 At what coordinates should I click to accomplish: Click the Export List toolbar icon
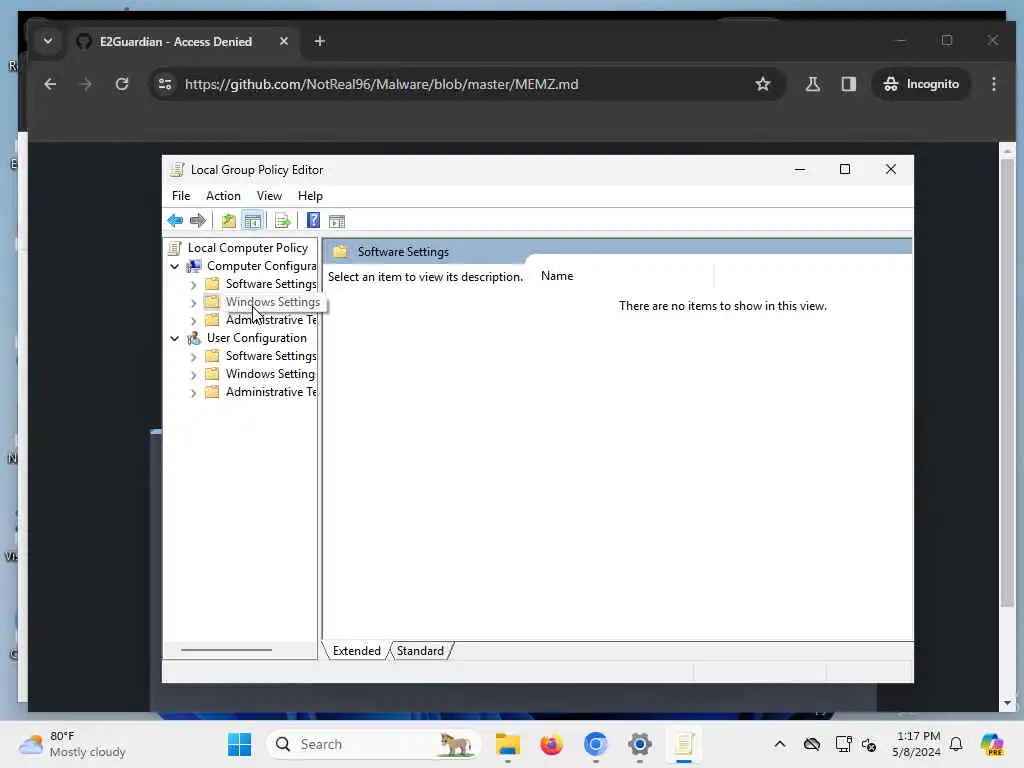click(x=283, y=221)
